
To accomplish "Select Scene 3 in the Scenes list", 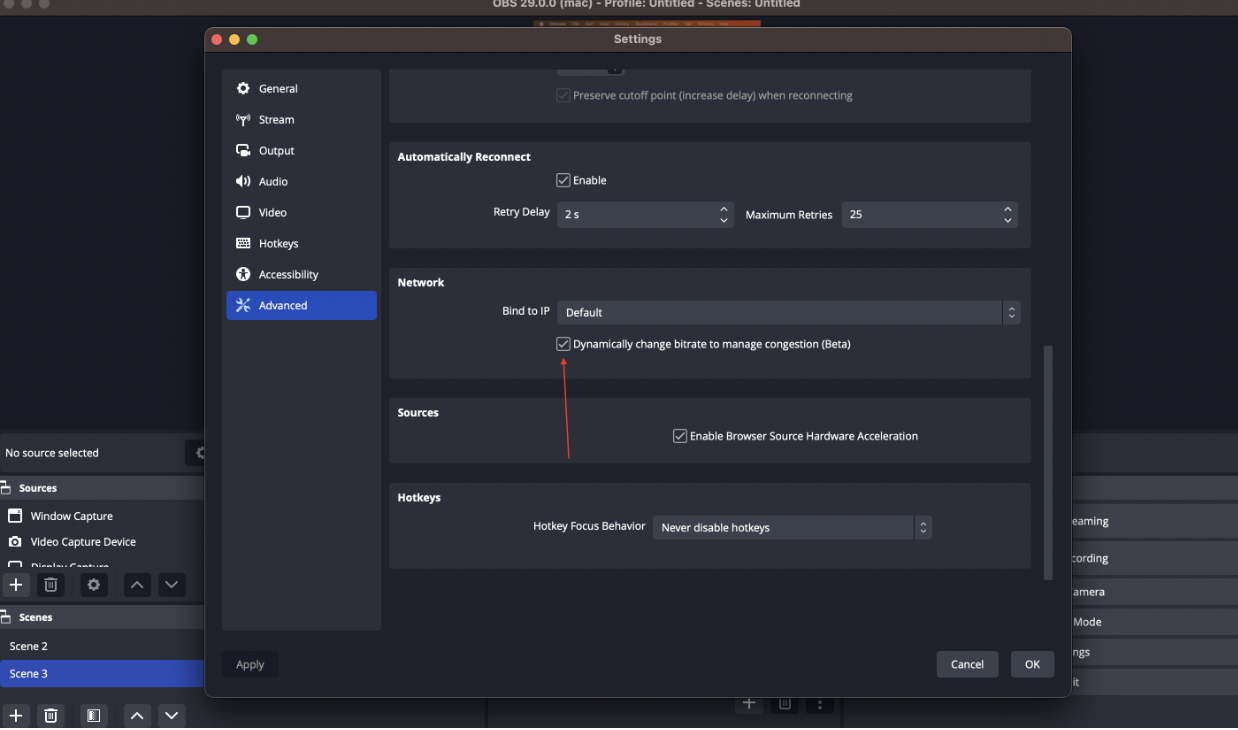I will 102,674.
